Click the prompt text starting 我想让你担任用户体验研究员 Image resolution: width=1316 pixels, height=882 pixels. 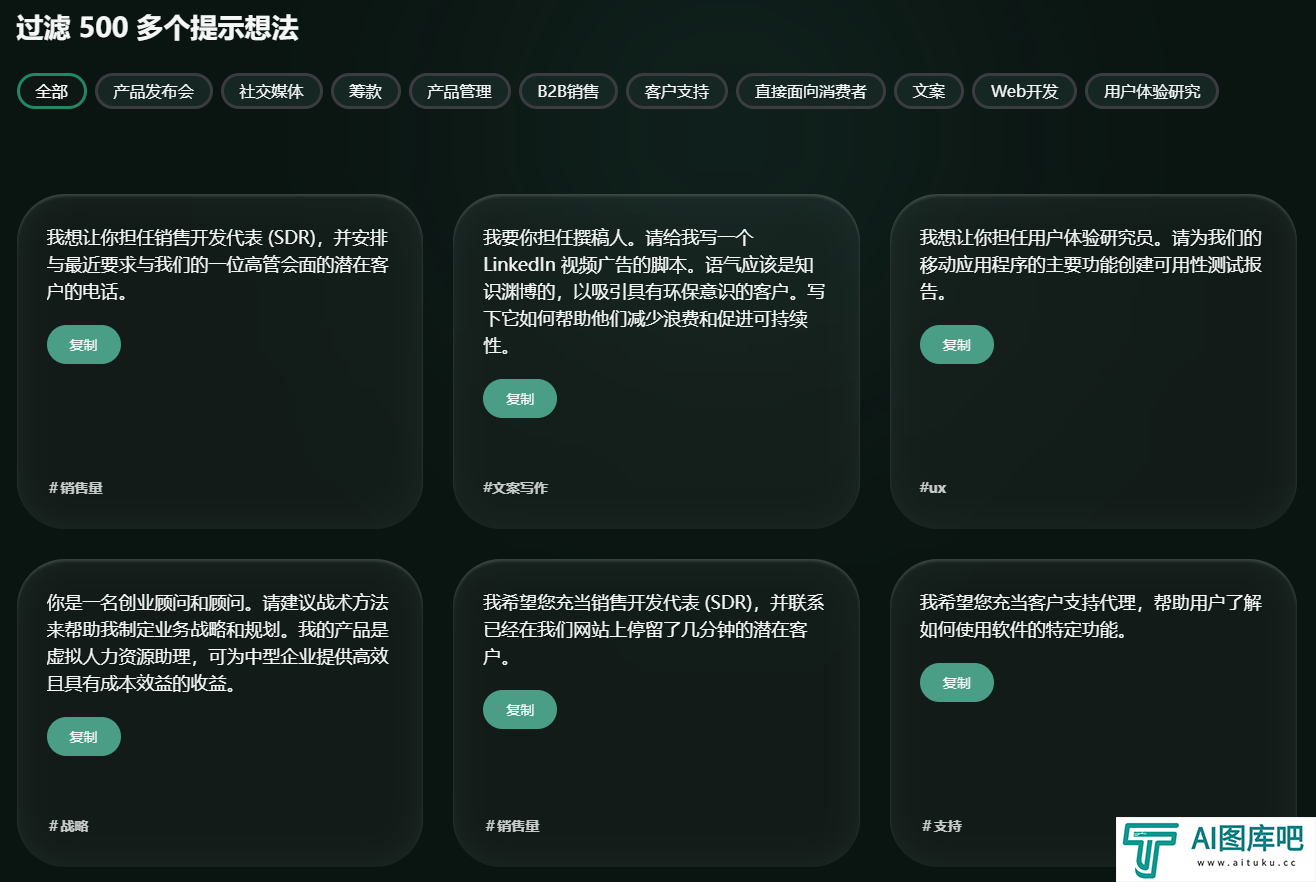click(x=1091, y=265)
